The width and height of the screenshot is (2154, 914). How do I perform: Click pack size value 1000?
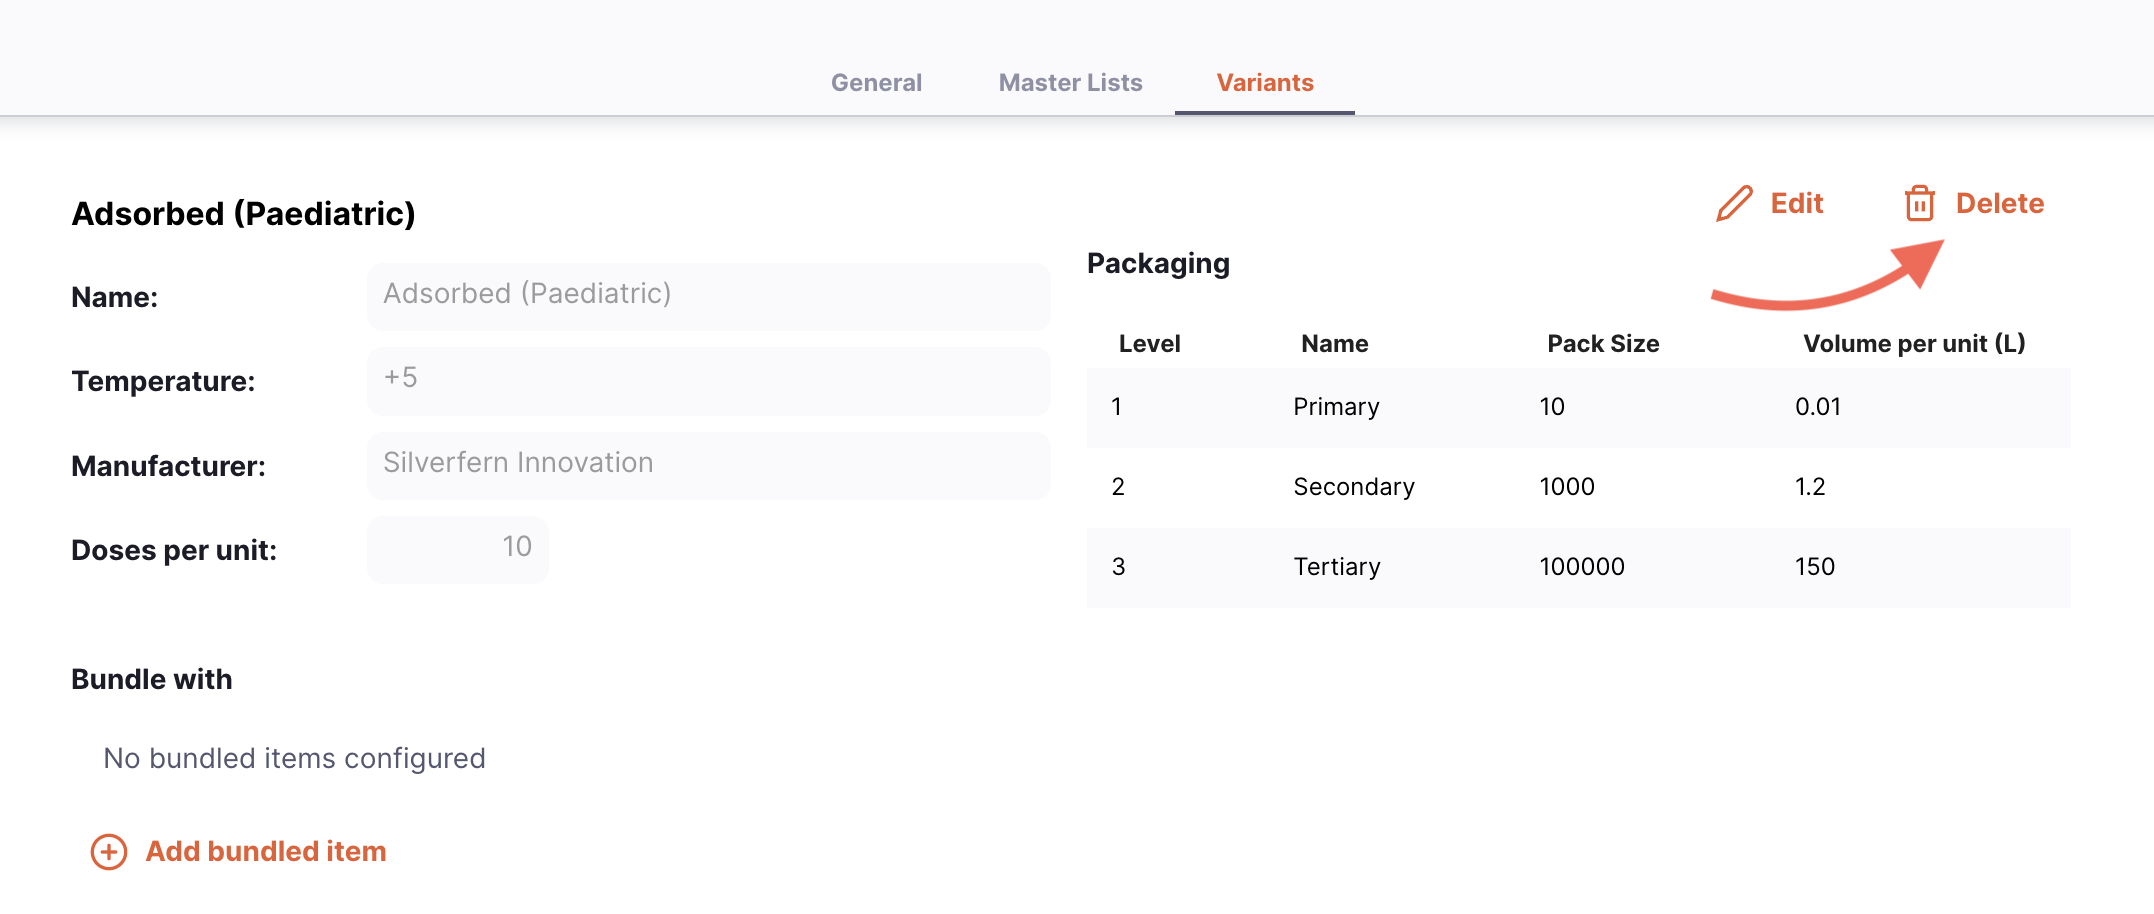point(1567,487)
